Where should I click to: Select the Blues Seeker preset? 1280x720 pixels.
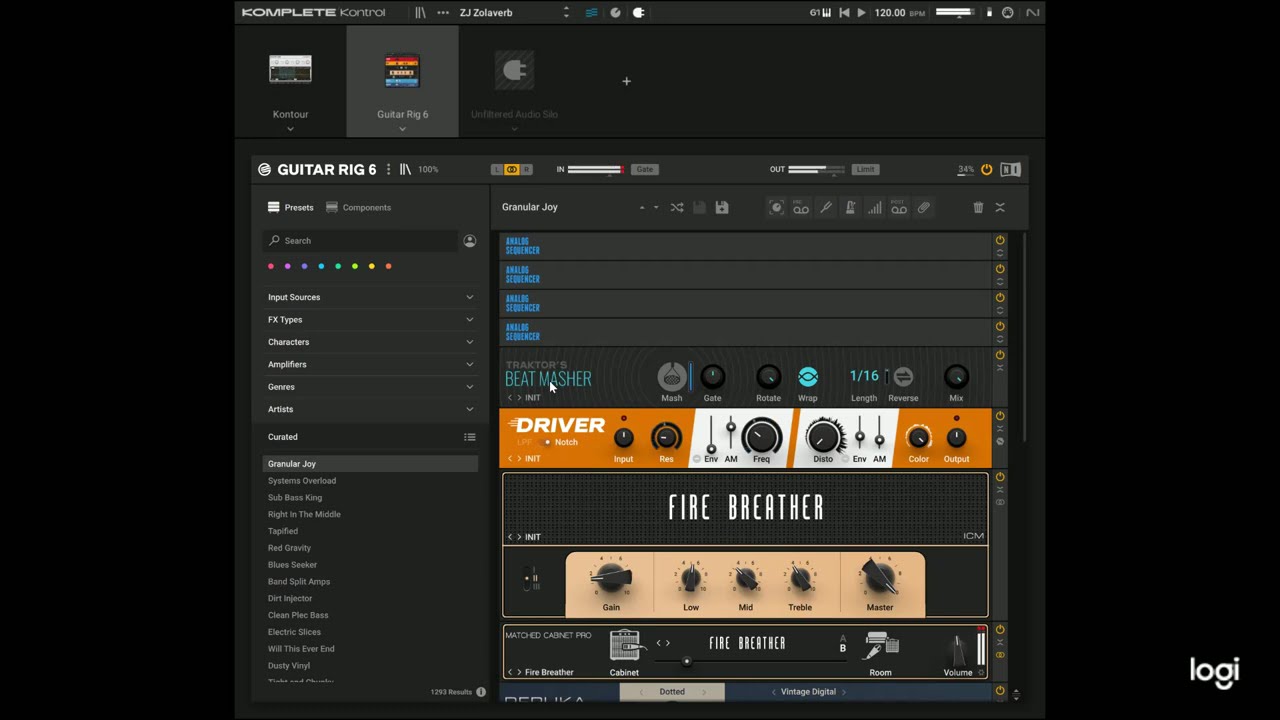(292, 565)
